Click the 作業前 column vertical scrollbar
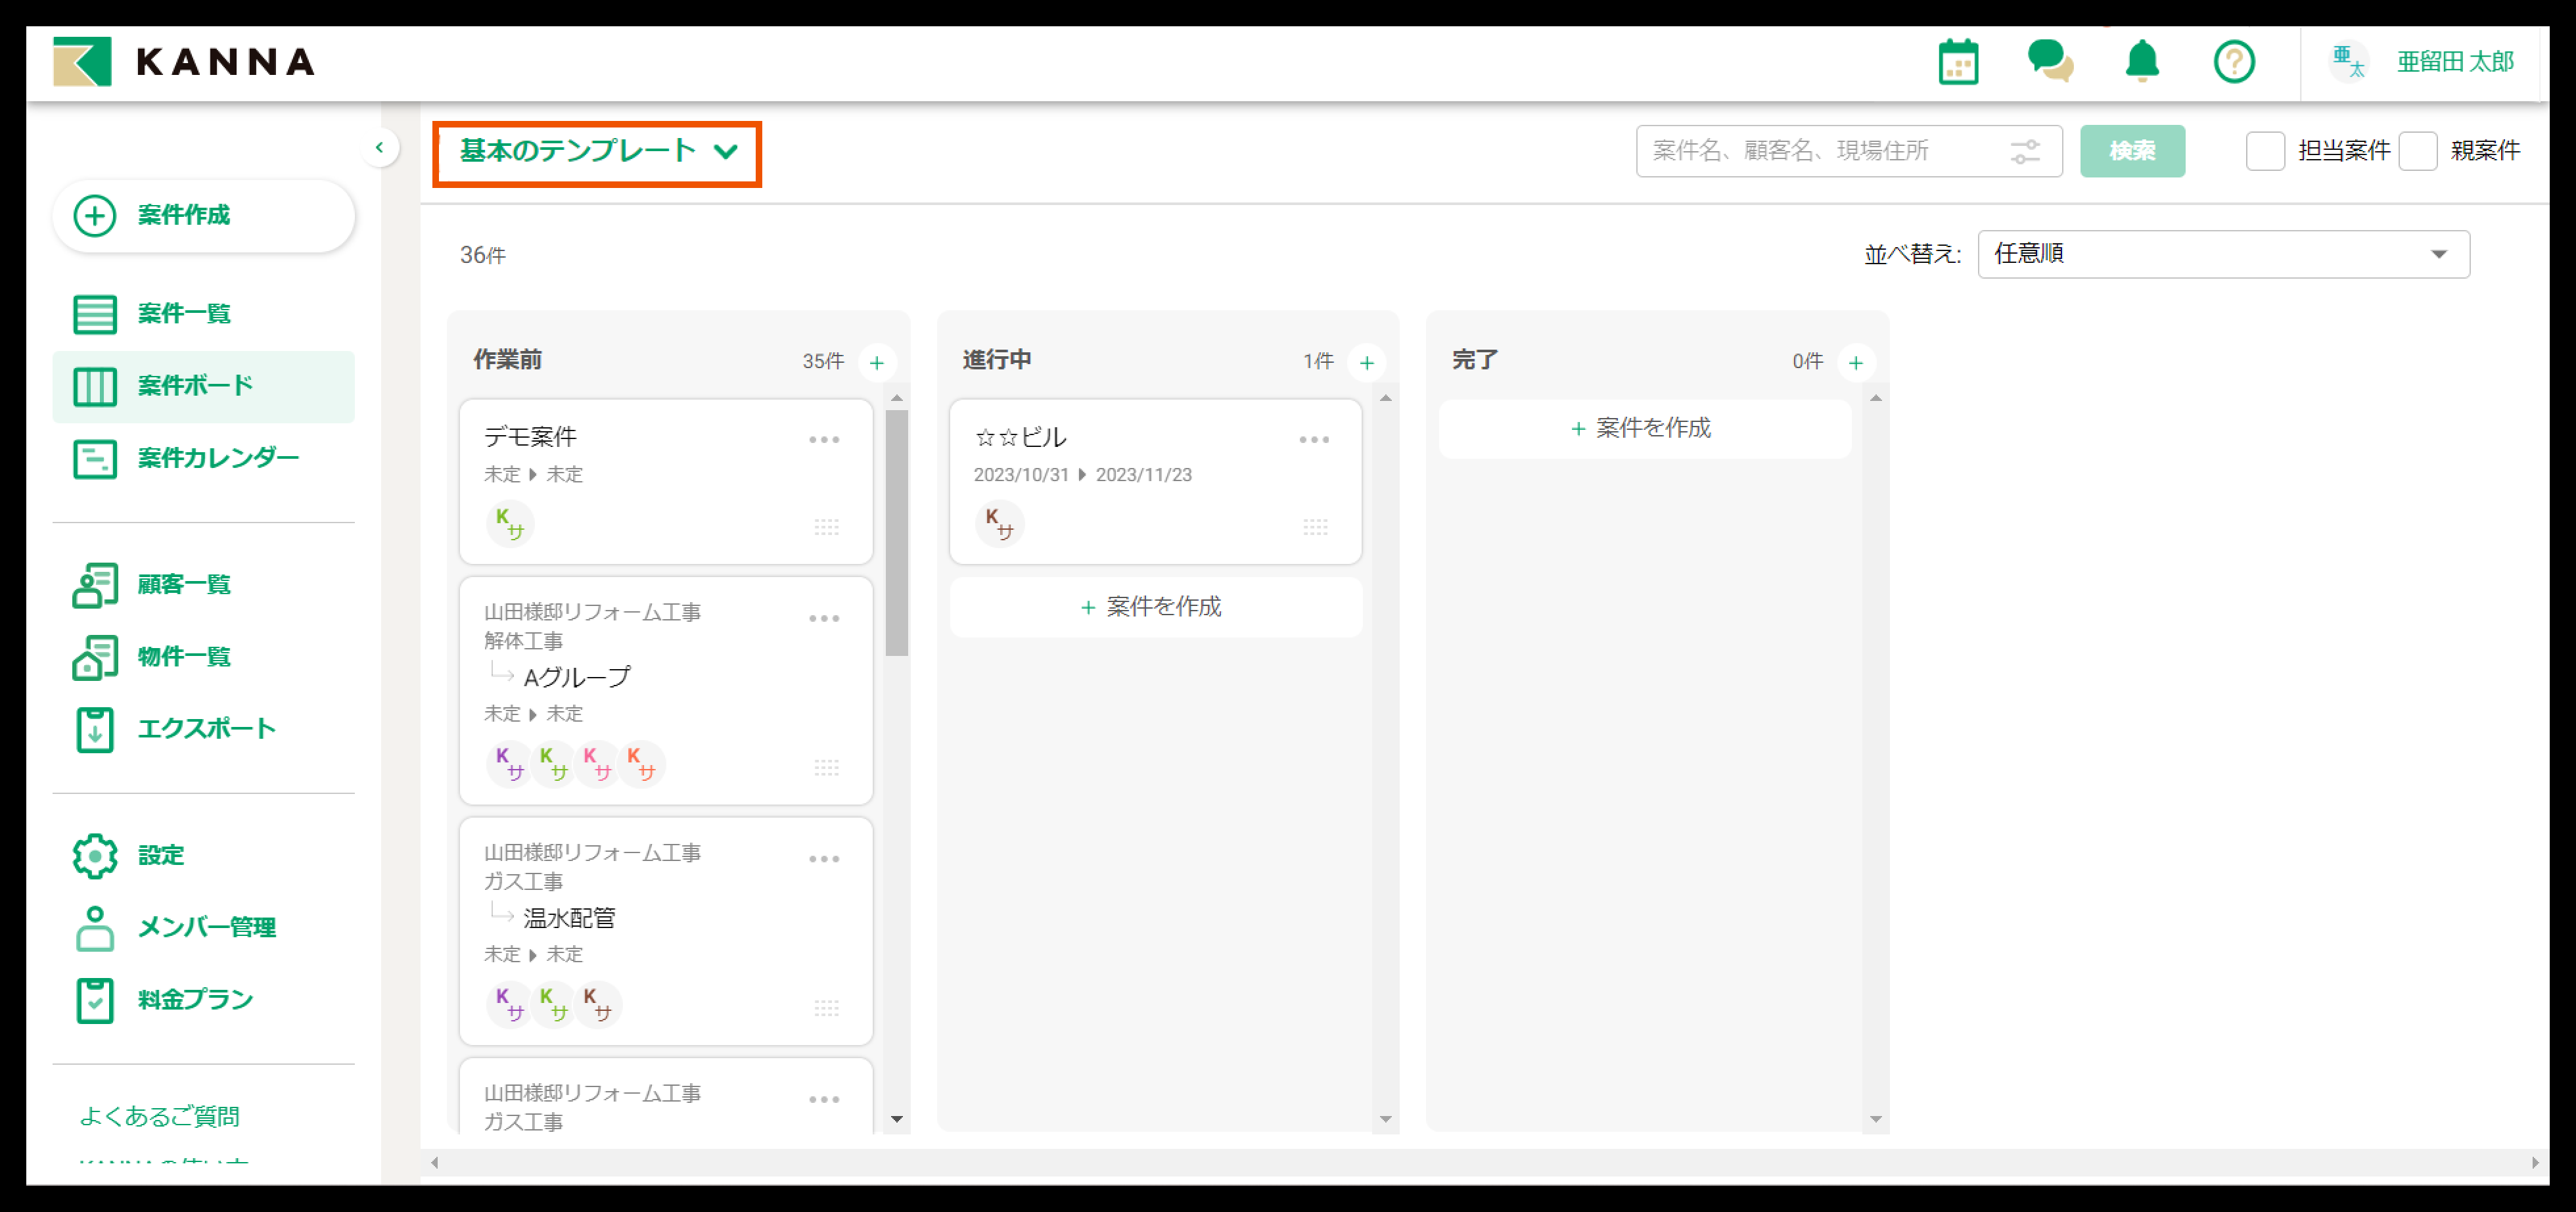2576x1212 pixels. point(897,533)
